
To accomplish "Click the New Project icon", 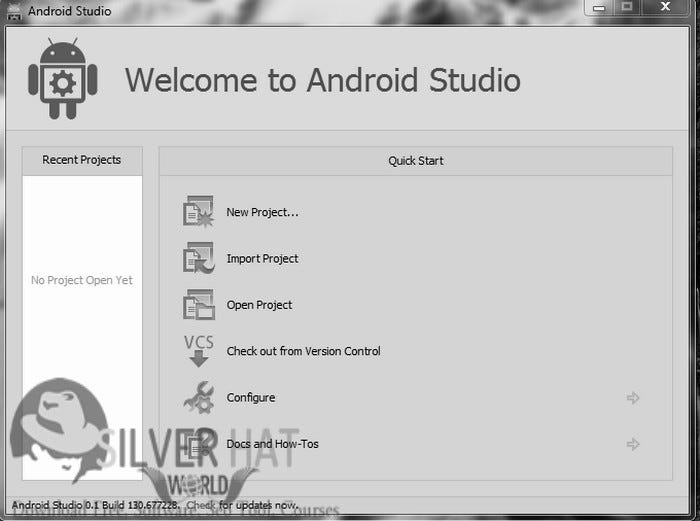I will pos(198,211).
